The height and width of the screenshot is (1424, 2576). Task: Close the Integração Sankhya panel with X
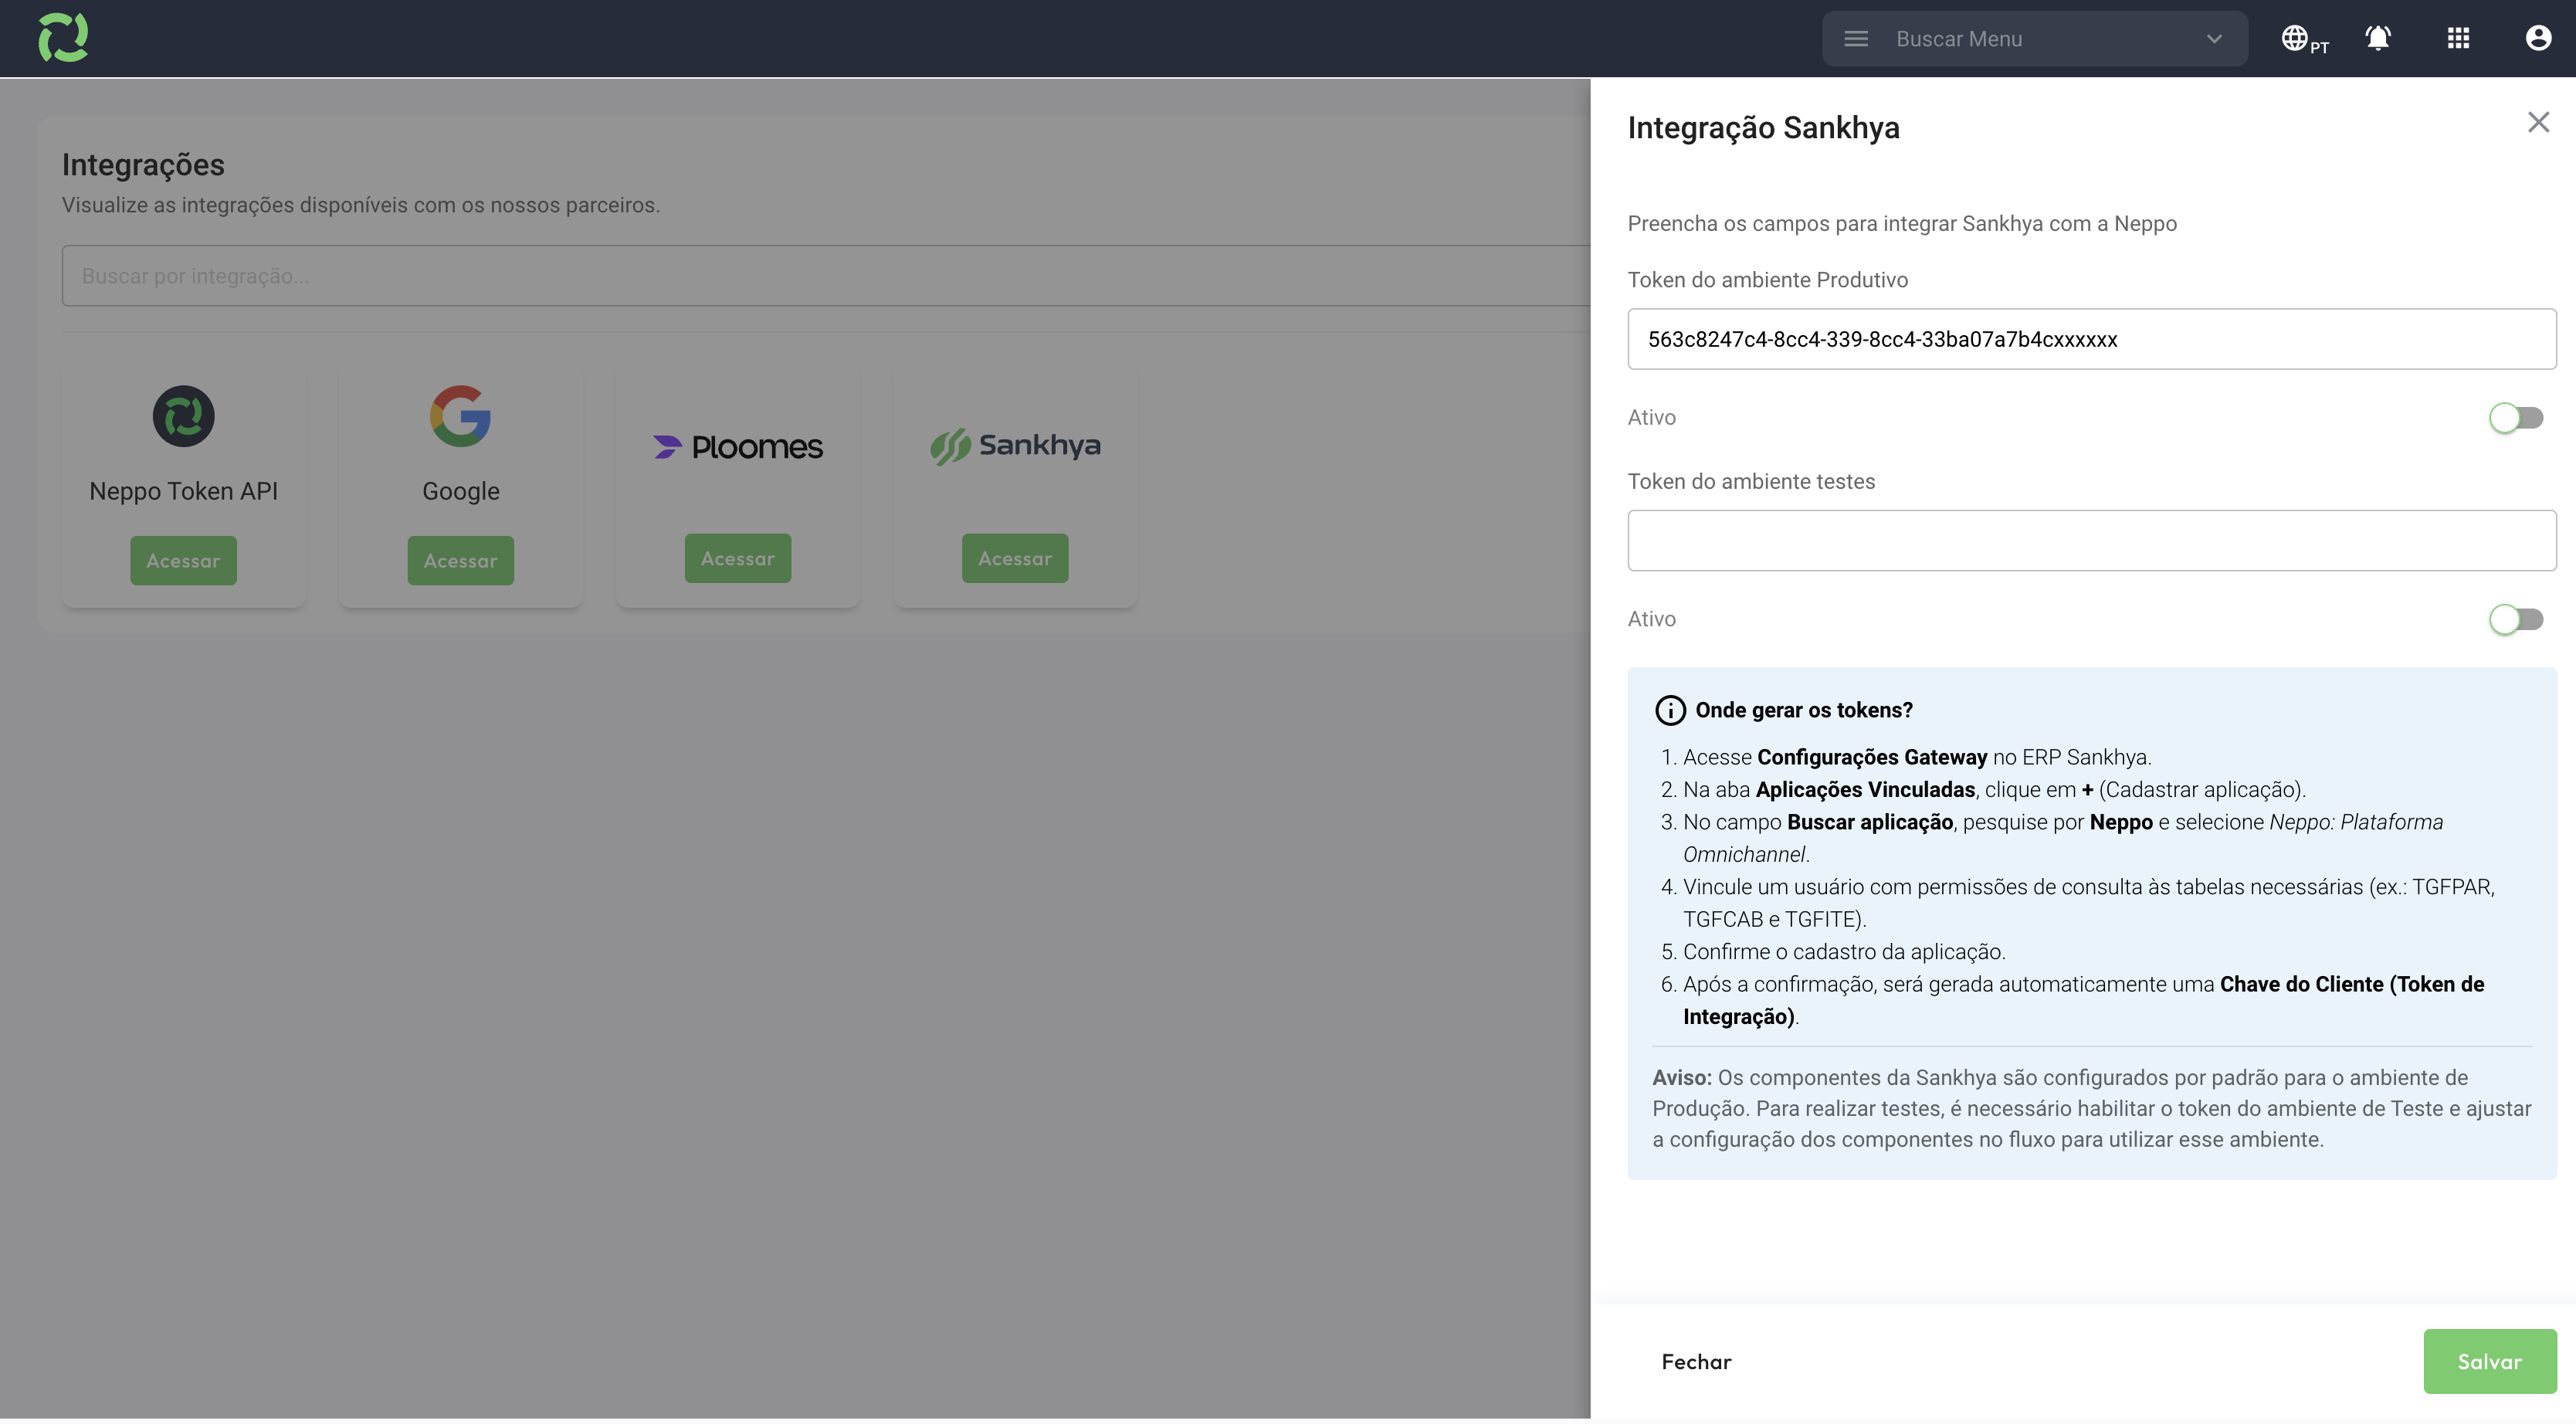pos(2538,122)
